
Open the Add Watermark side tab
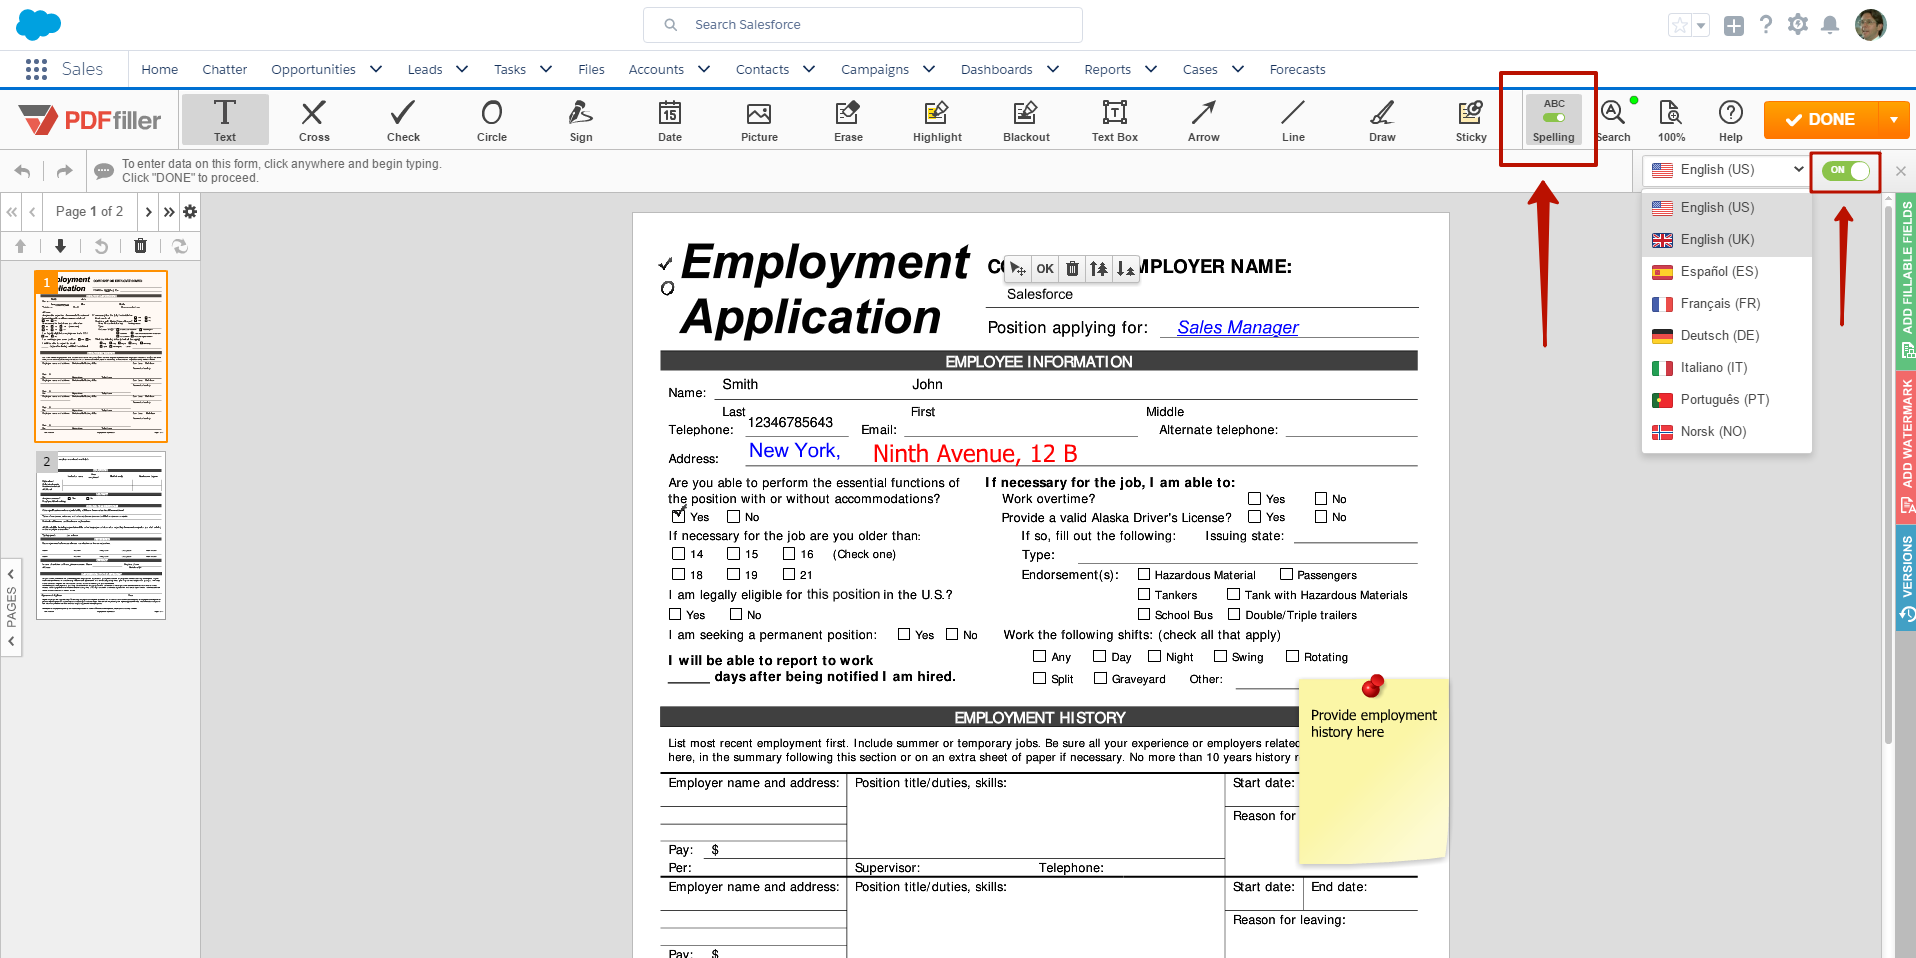click(1906, 446)
